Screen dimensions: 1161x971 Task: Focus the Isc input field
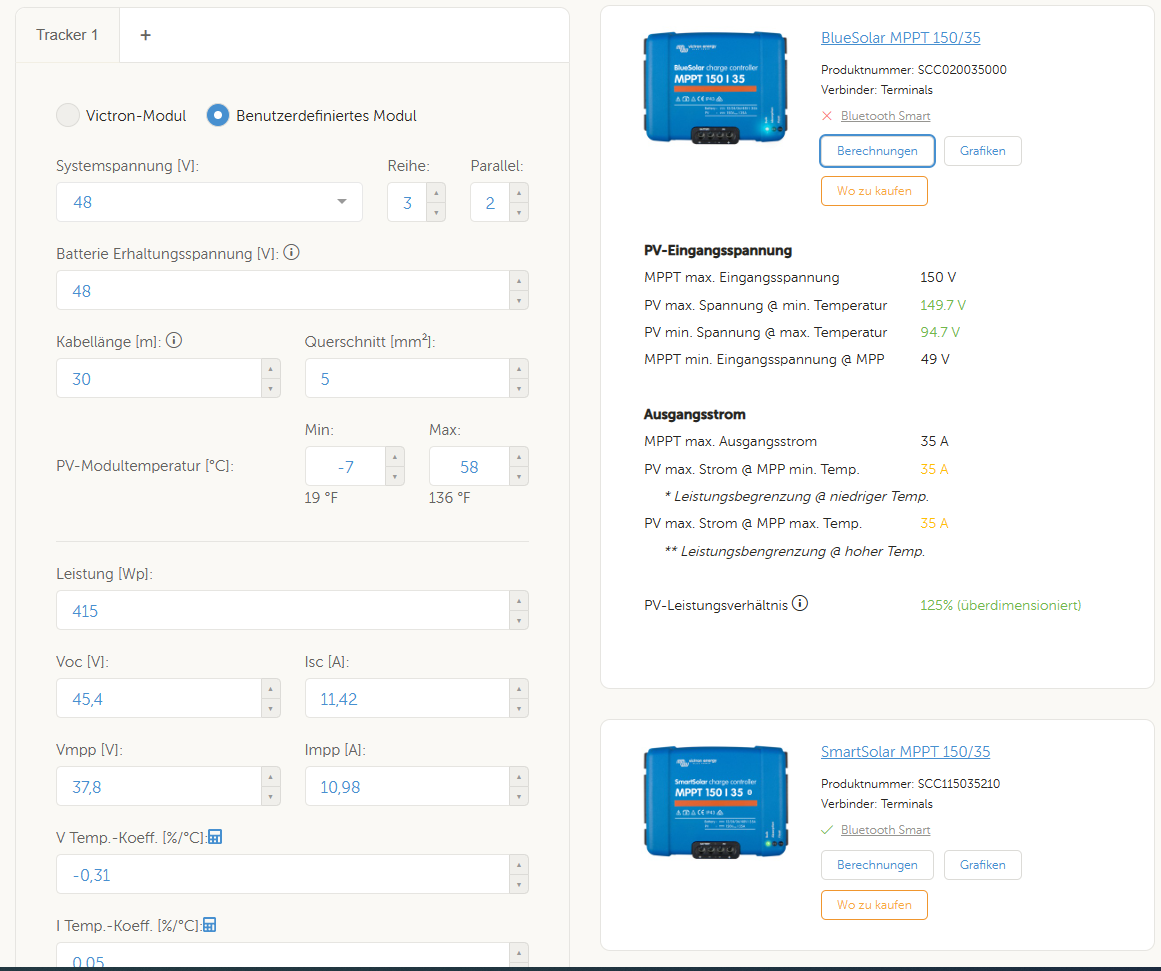pyautogui.click(x=408, y=698)
